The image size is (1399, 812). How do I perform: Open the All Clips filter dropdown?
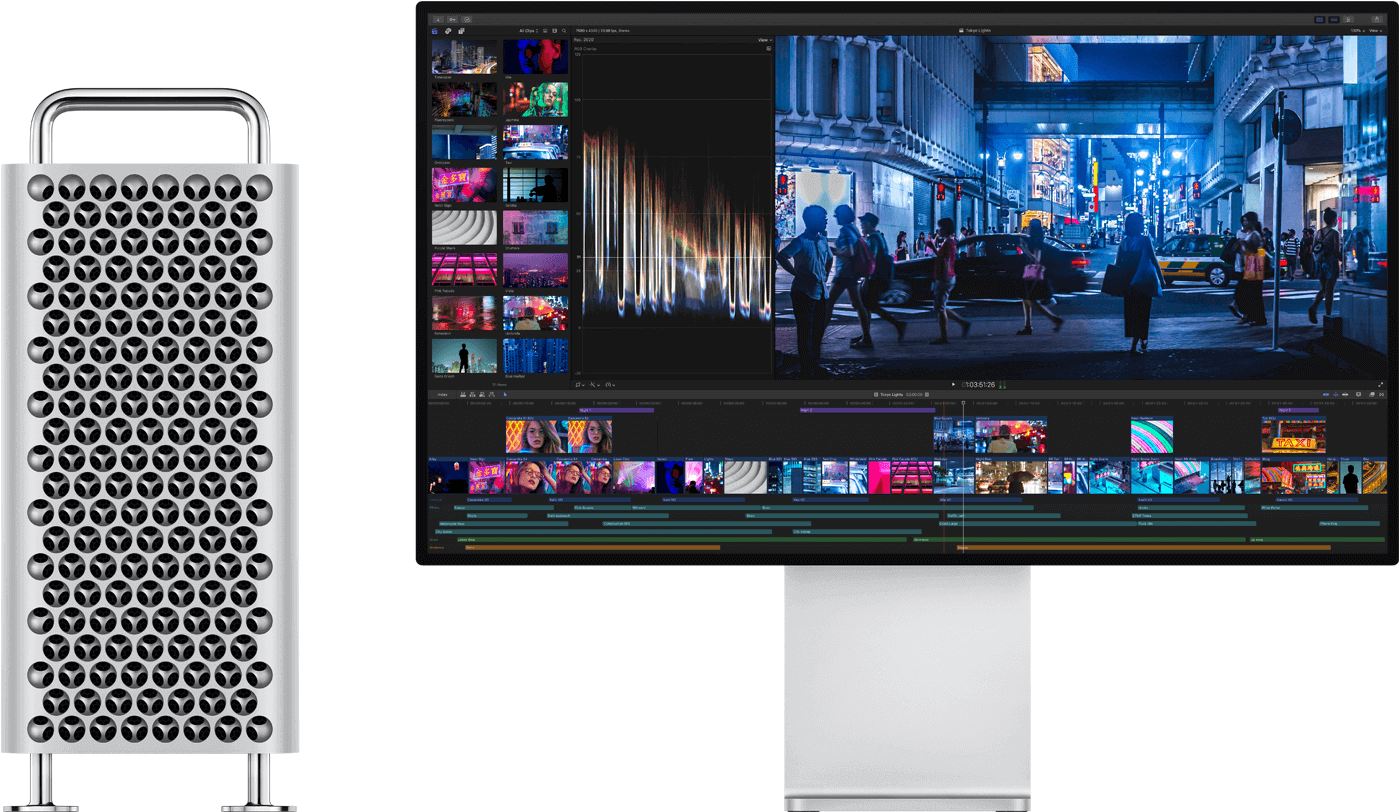click(x=528, y=31)
